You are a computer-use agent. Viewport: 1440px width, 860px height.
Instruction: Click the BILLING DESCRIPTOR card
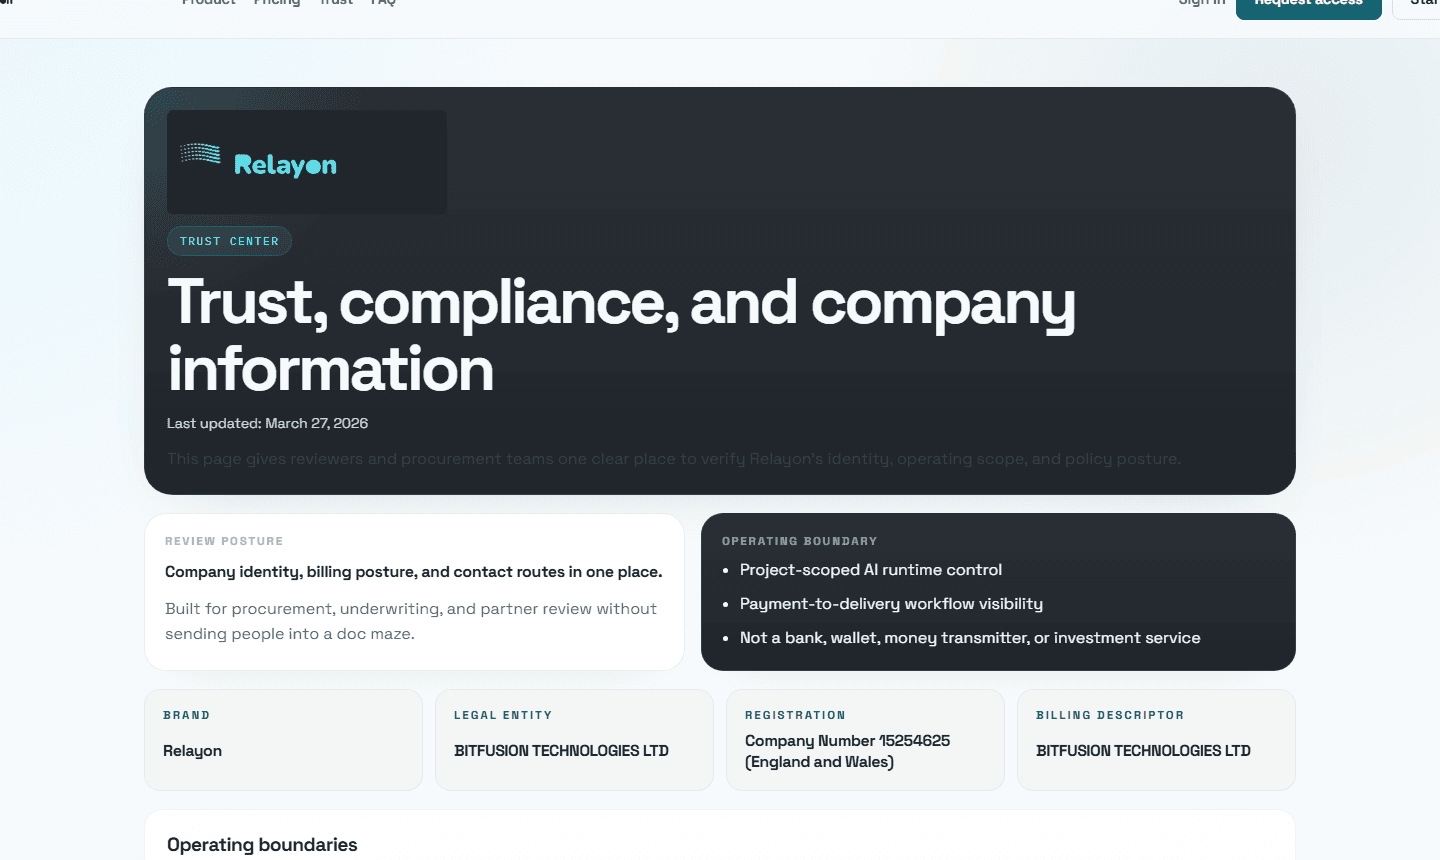[1156, 740]
